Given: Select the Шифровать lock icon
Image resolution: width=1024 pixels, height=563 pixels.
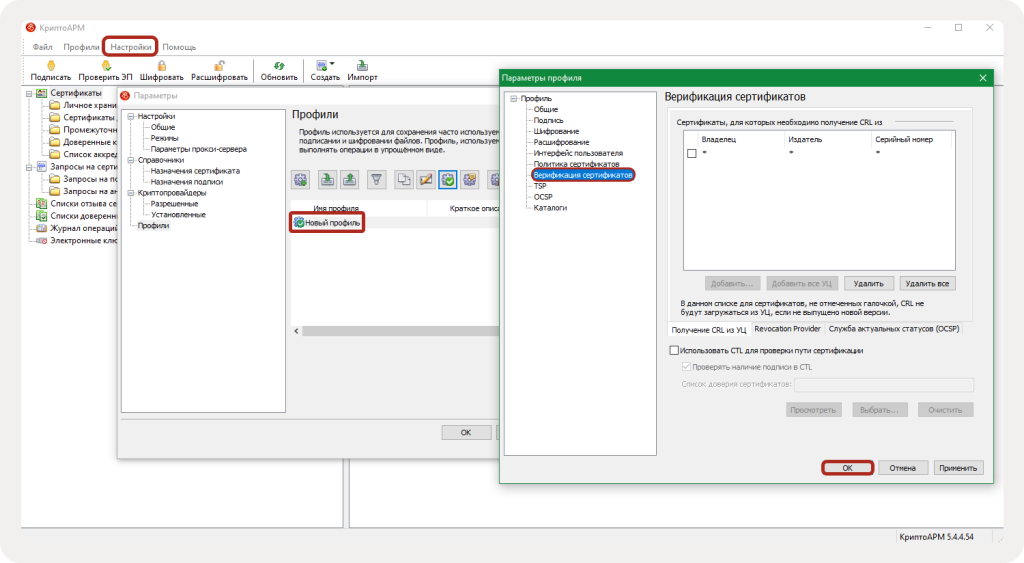Looking at the screenshot, I should (x=161, y=65).
